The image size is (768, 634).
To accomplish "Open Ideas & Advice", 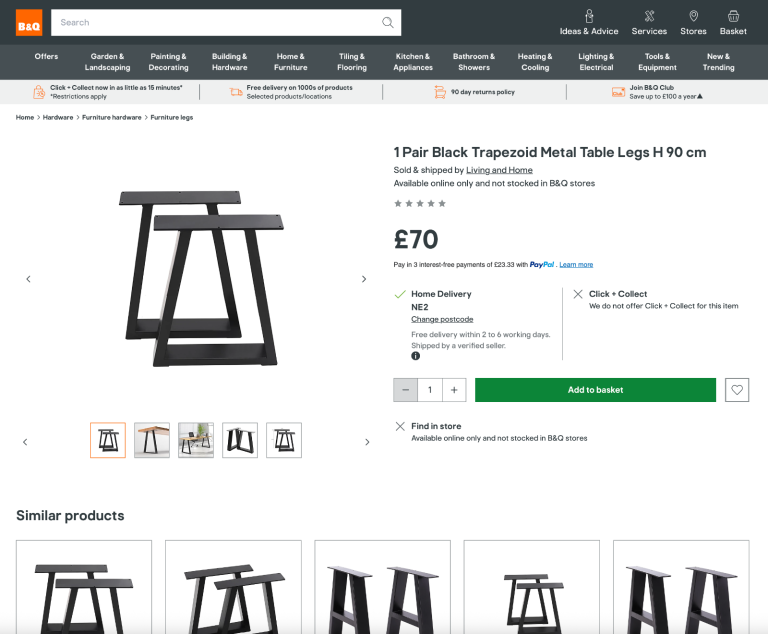I will click(x=589, y=22).
